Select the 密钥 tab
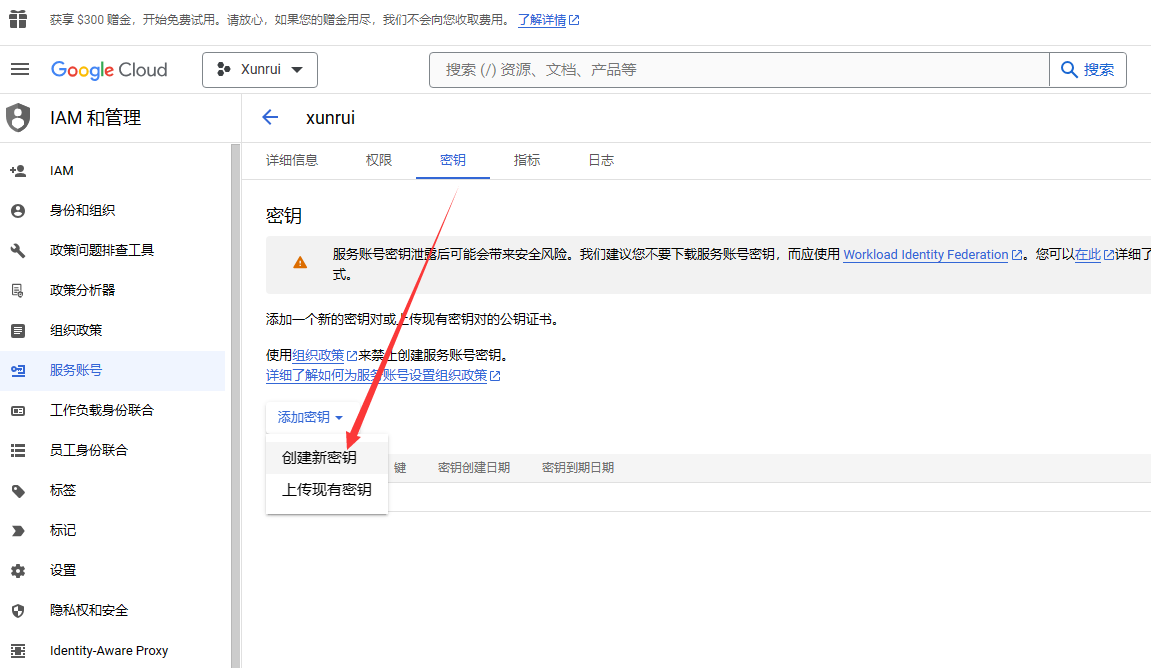Screen dimensions: 1151x668 tap(452, 160)
